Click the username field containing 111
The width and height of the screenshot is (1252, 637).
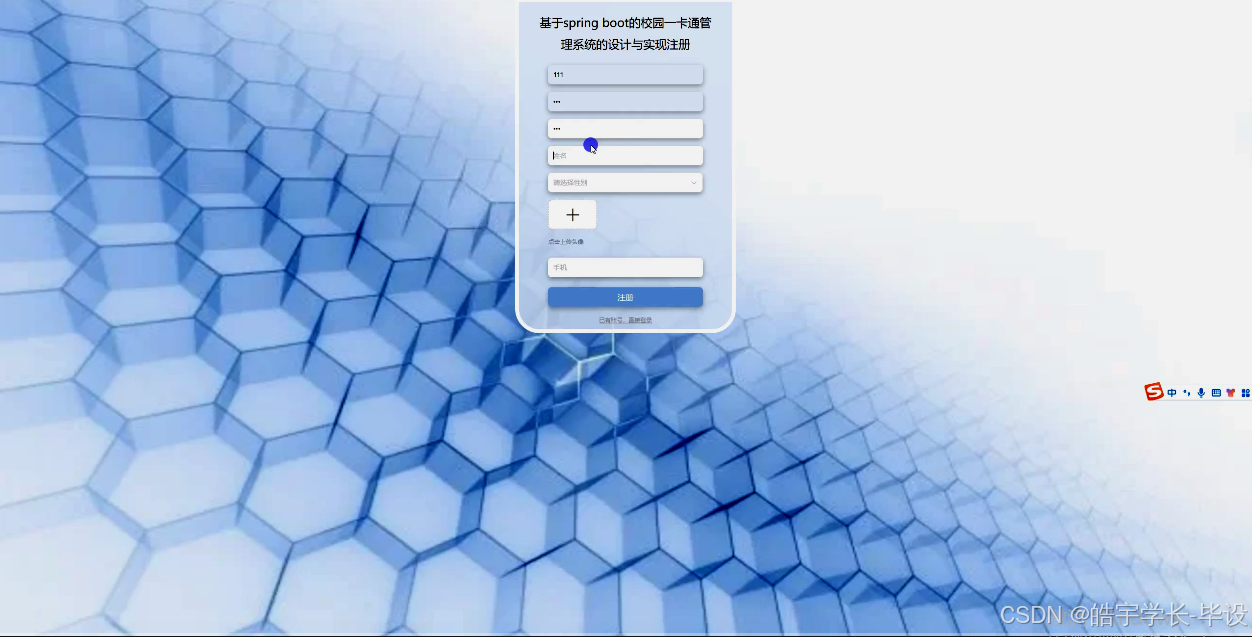625,74
